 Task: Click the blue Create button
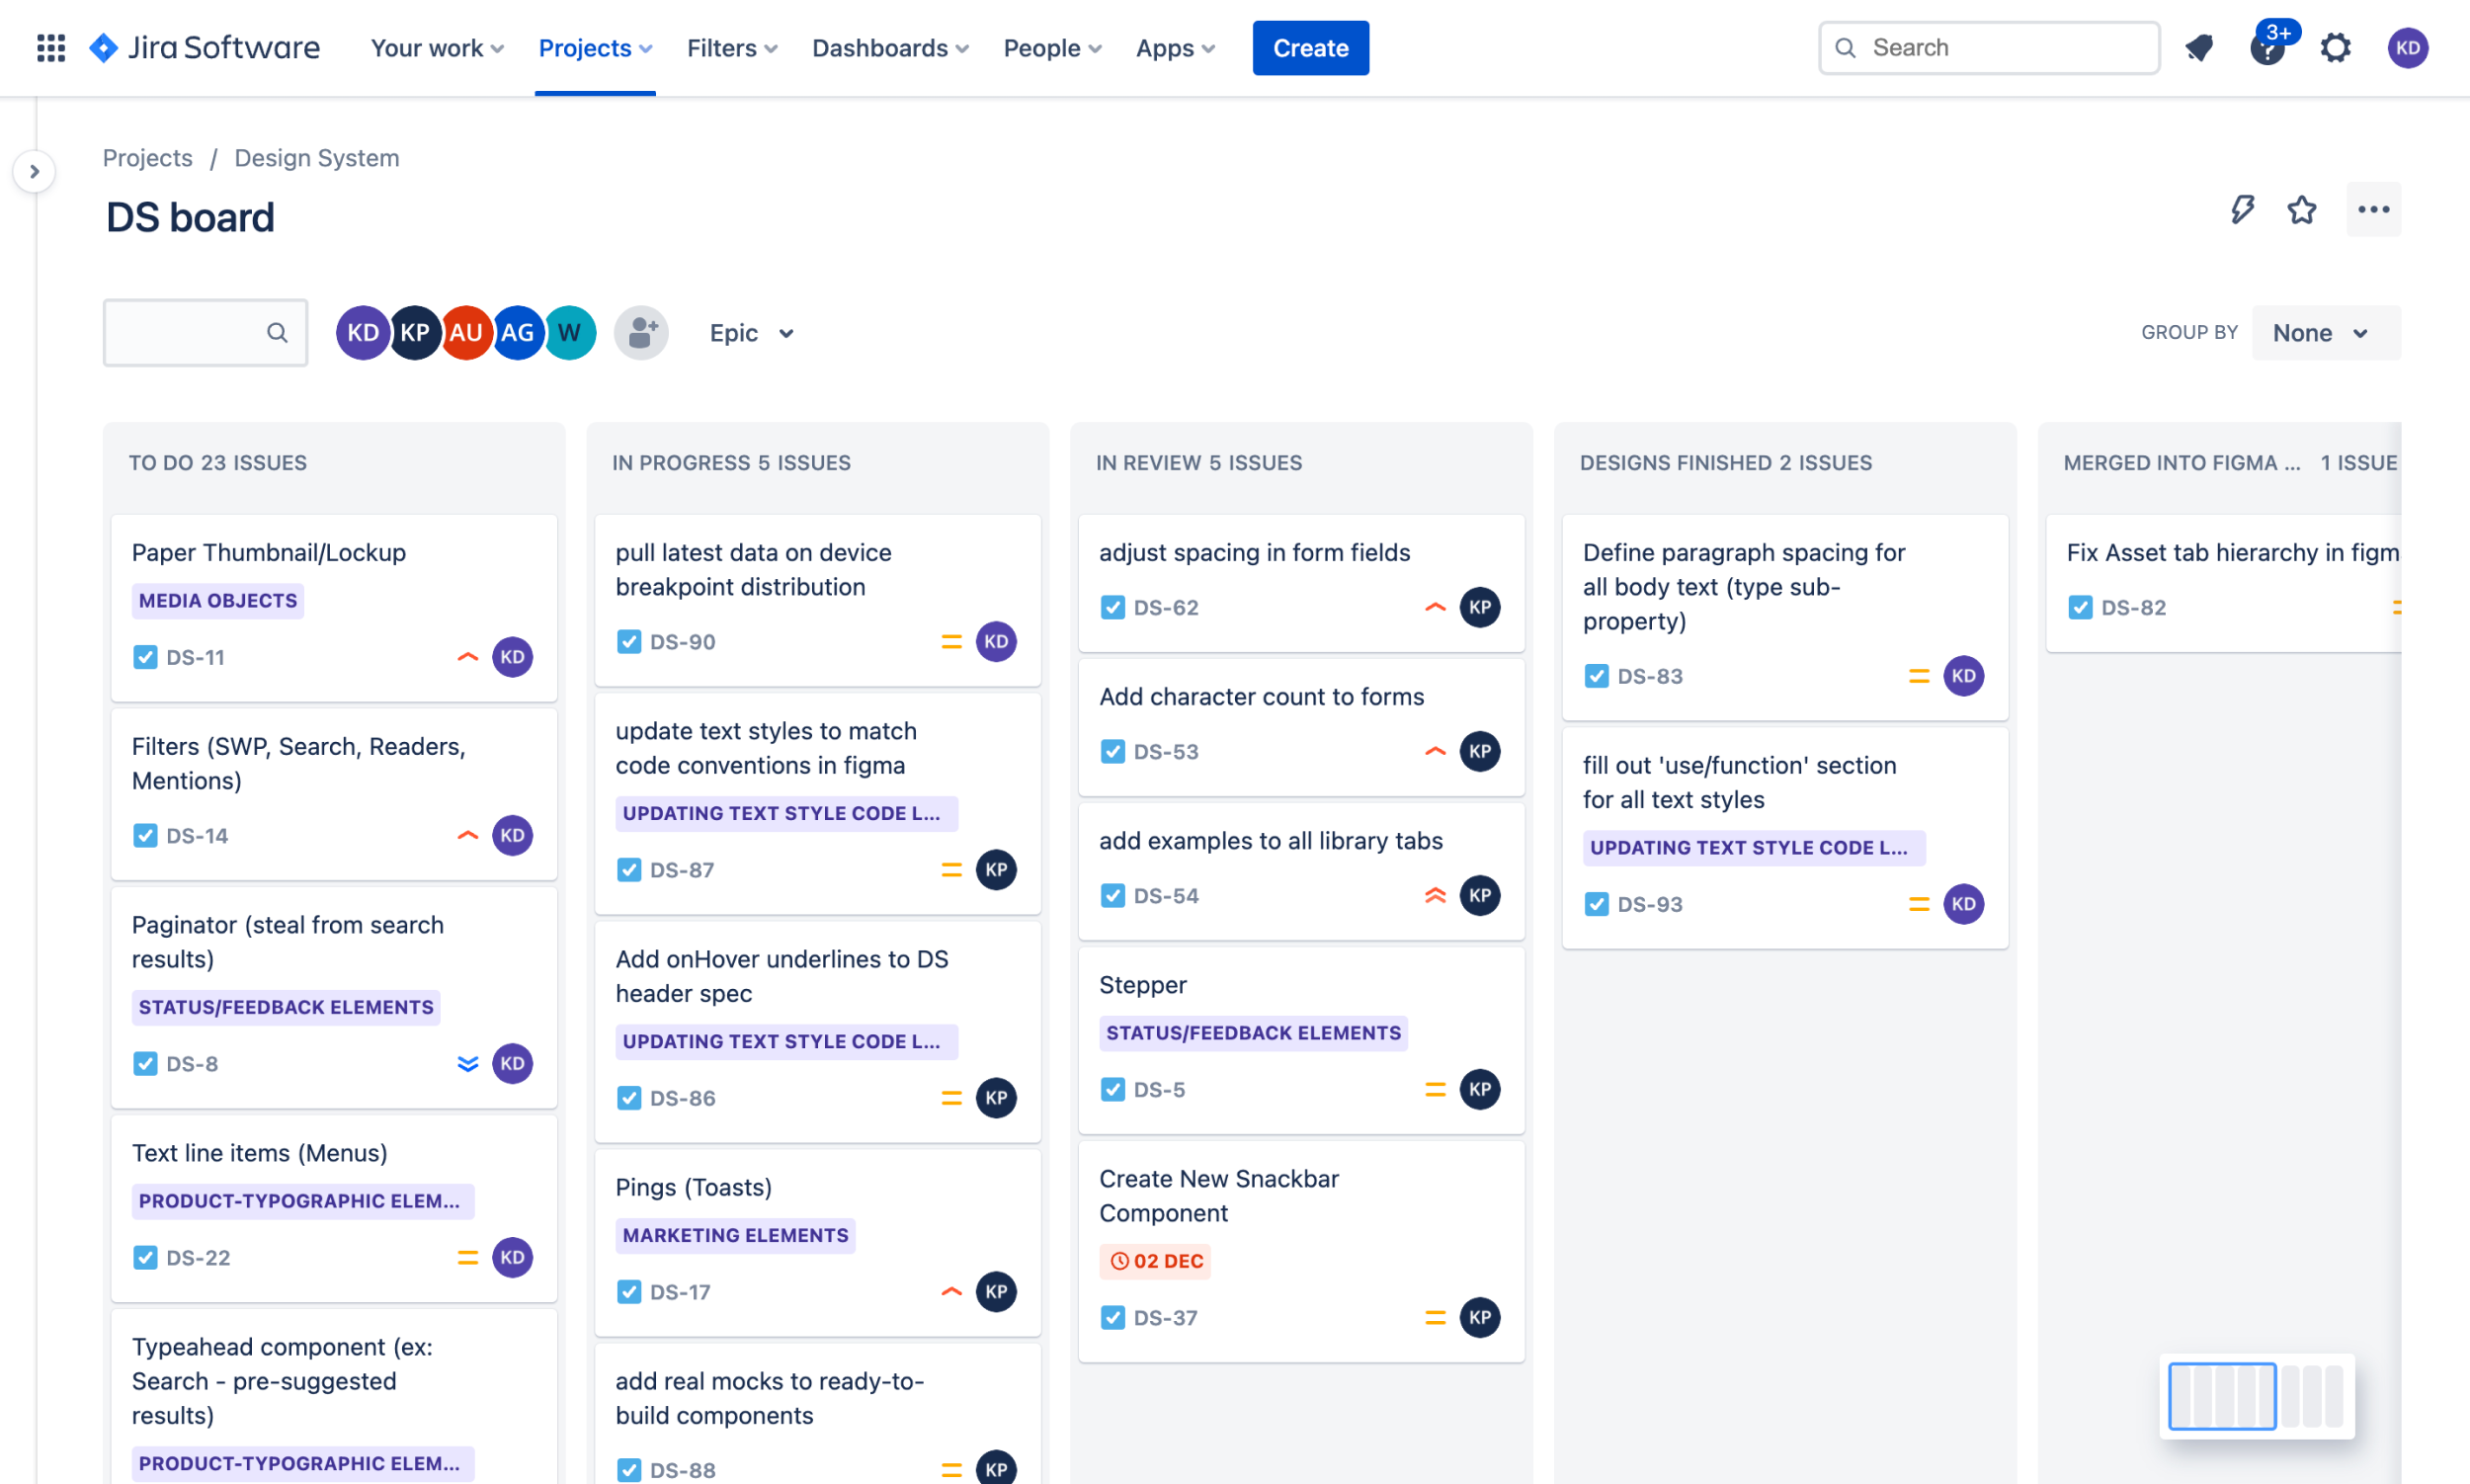pyautogui.click(x=1310, y=47)
